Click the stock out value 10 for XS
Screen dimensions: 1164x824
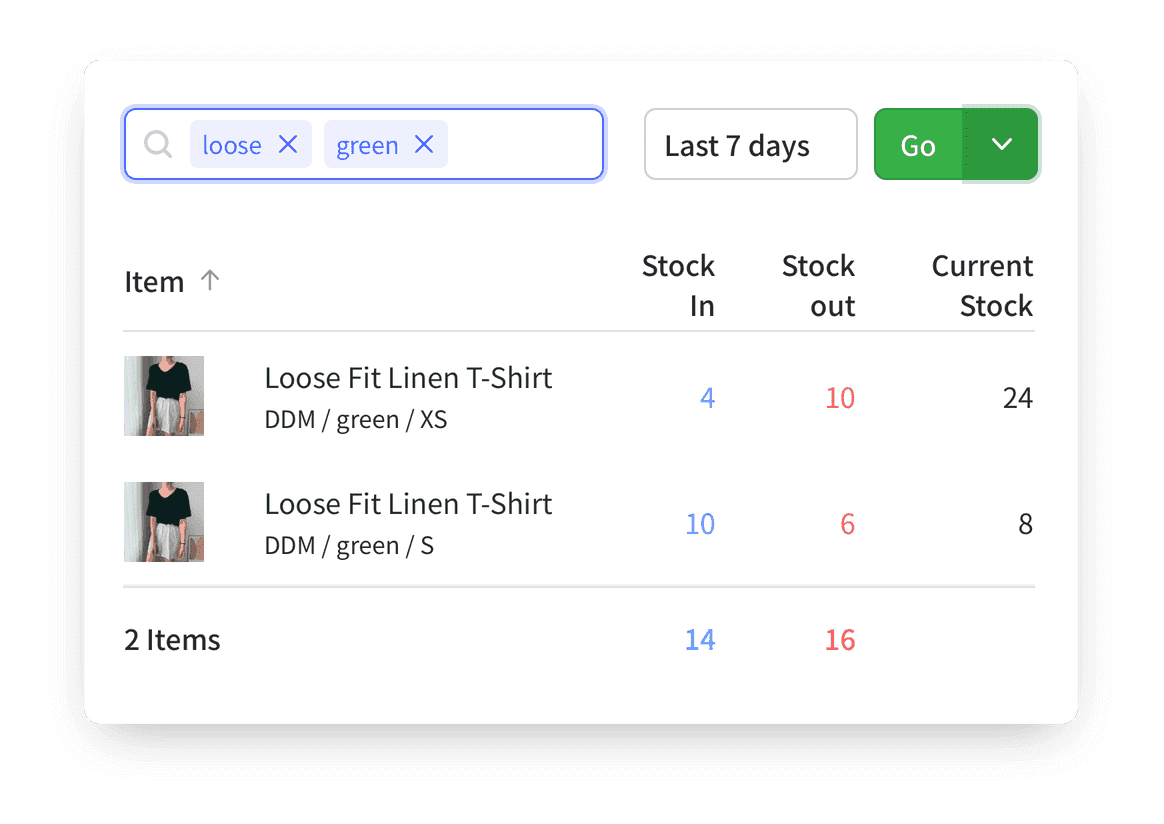click(840, 397)
